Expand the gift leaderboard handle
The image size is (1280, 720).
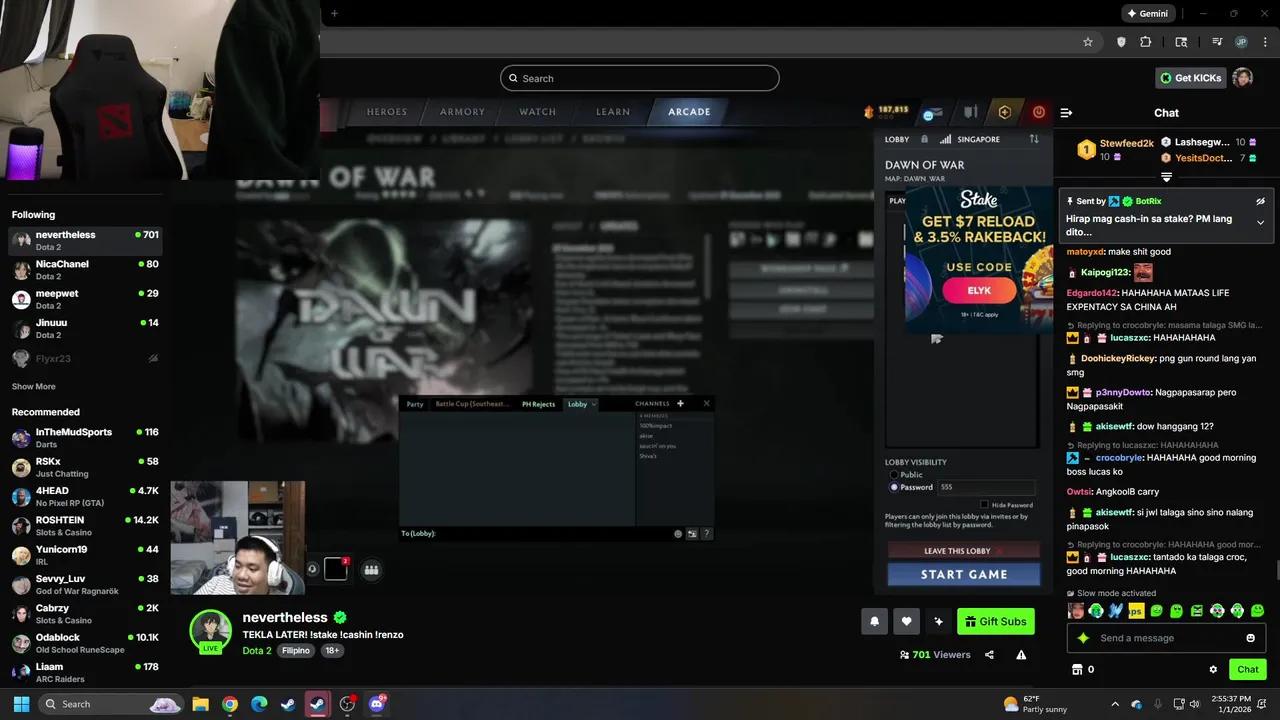coord(1166,177)
